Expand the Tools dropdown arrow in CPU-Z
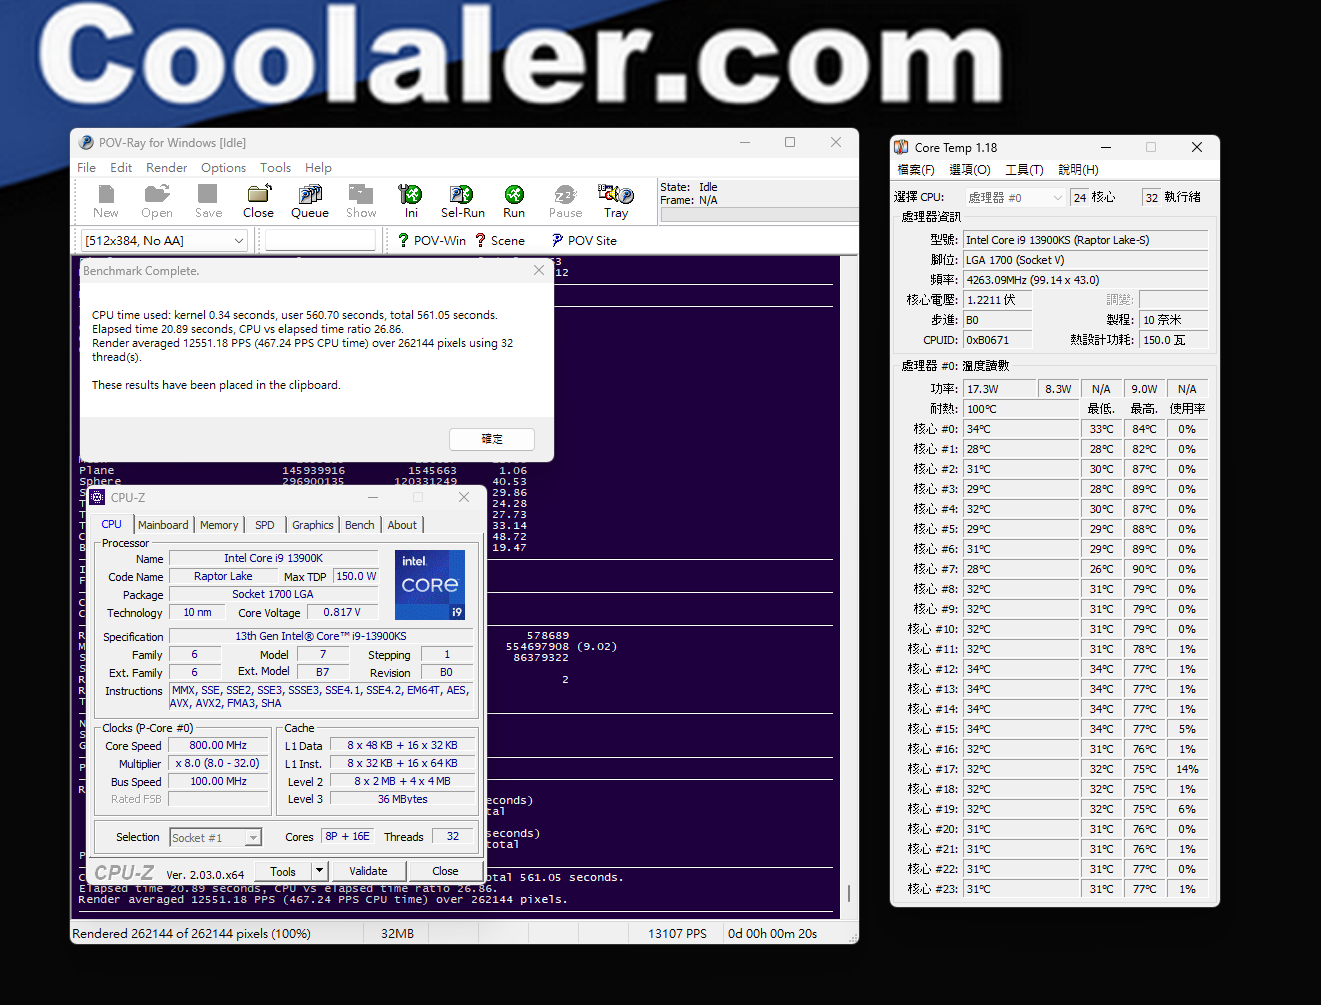 (319, 871)
